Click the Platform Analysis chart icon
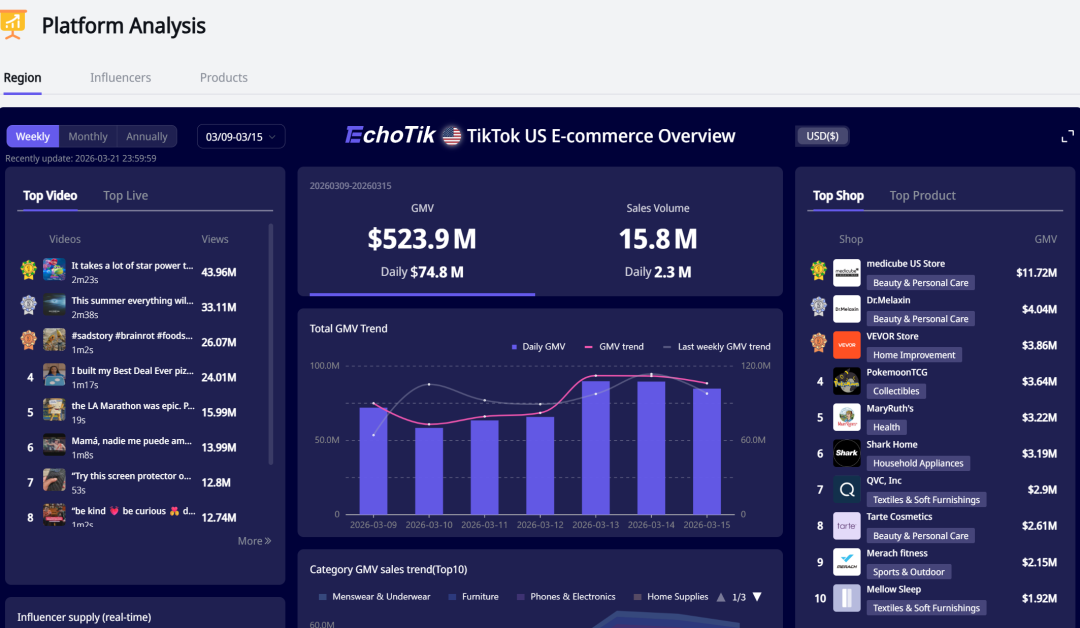1080x628 pixels. (14, 24)
